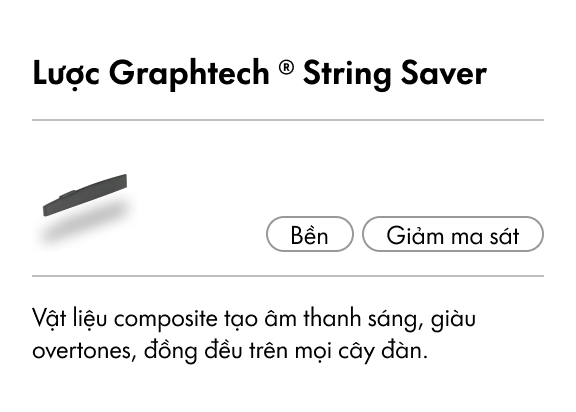Click the right tip of the saddle image
Screen dimensions: 576x412
[124, 181]
